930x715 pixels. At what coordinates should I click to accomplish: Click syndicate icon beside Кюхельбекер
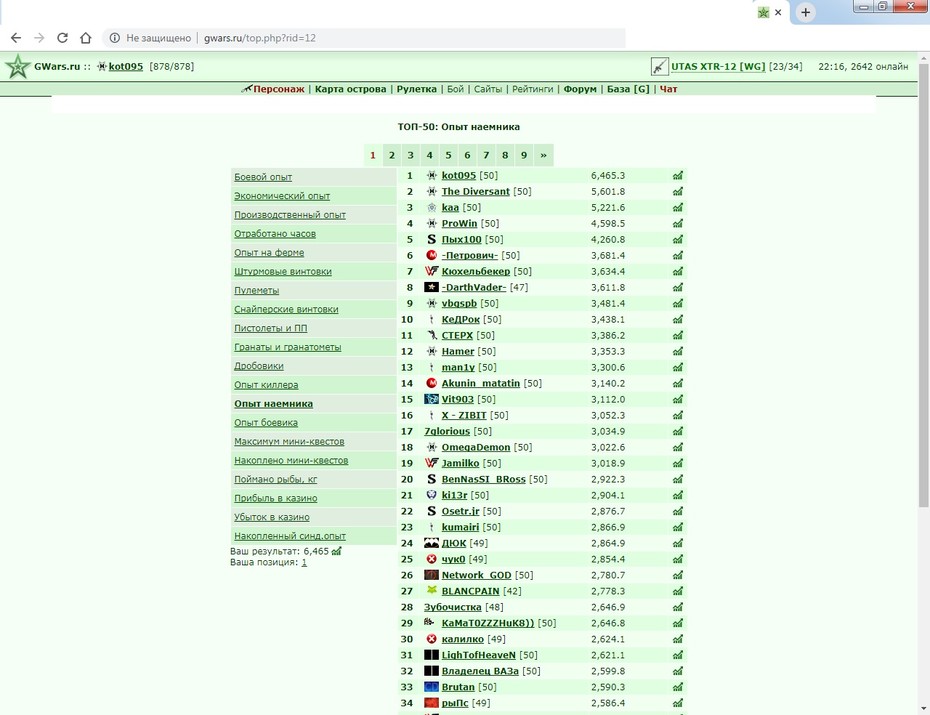[431, 272]
